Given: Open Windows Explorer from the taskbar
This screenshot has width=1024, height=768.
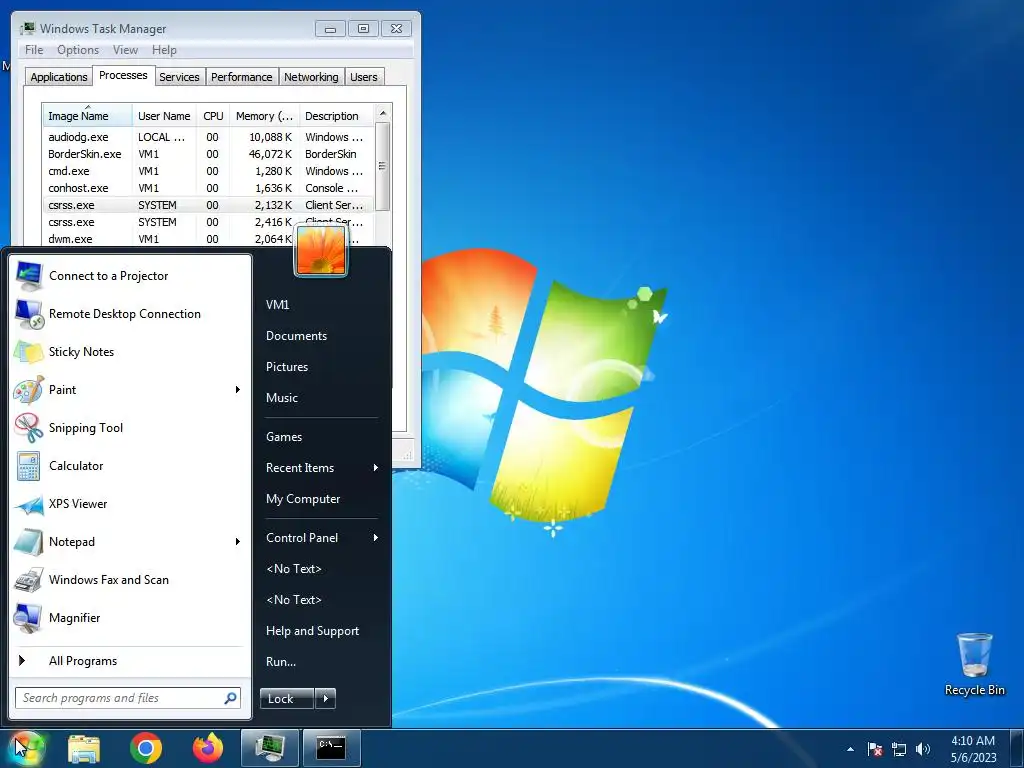Looking at the screenshot, I should point(84,748).
